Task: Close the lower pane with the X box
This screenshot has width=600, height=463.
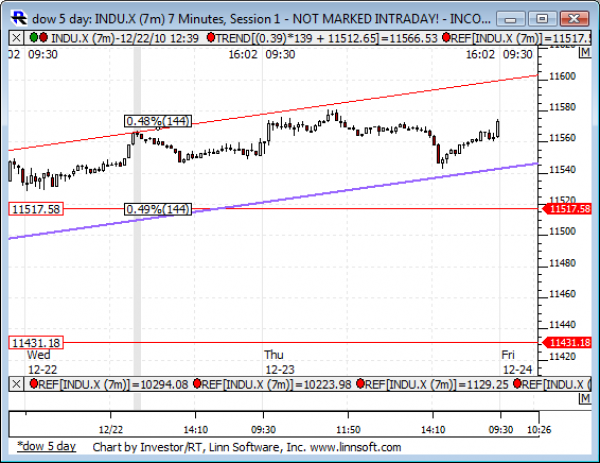Action: pos(16,384)
